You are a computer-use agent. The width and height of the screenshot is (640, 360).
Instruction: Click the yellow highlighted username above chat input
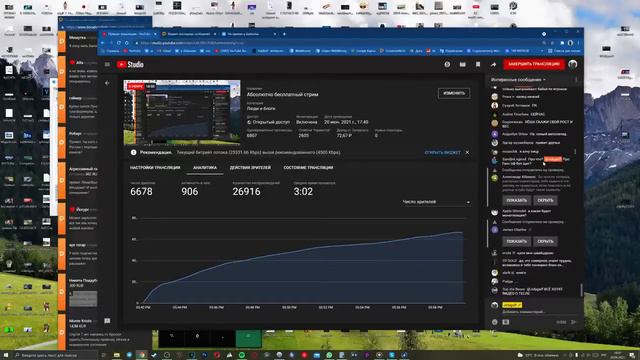(512, 304)
